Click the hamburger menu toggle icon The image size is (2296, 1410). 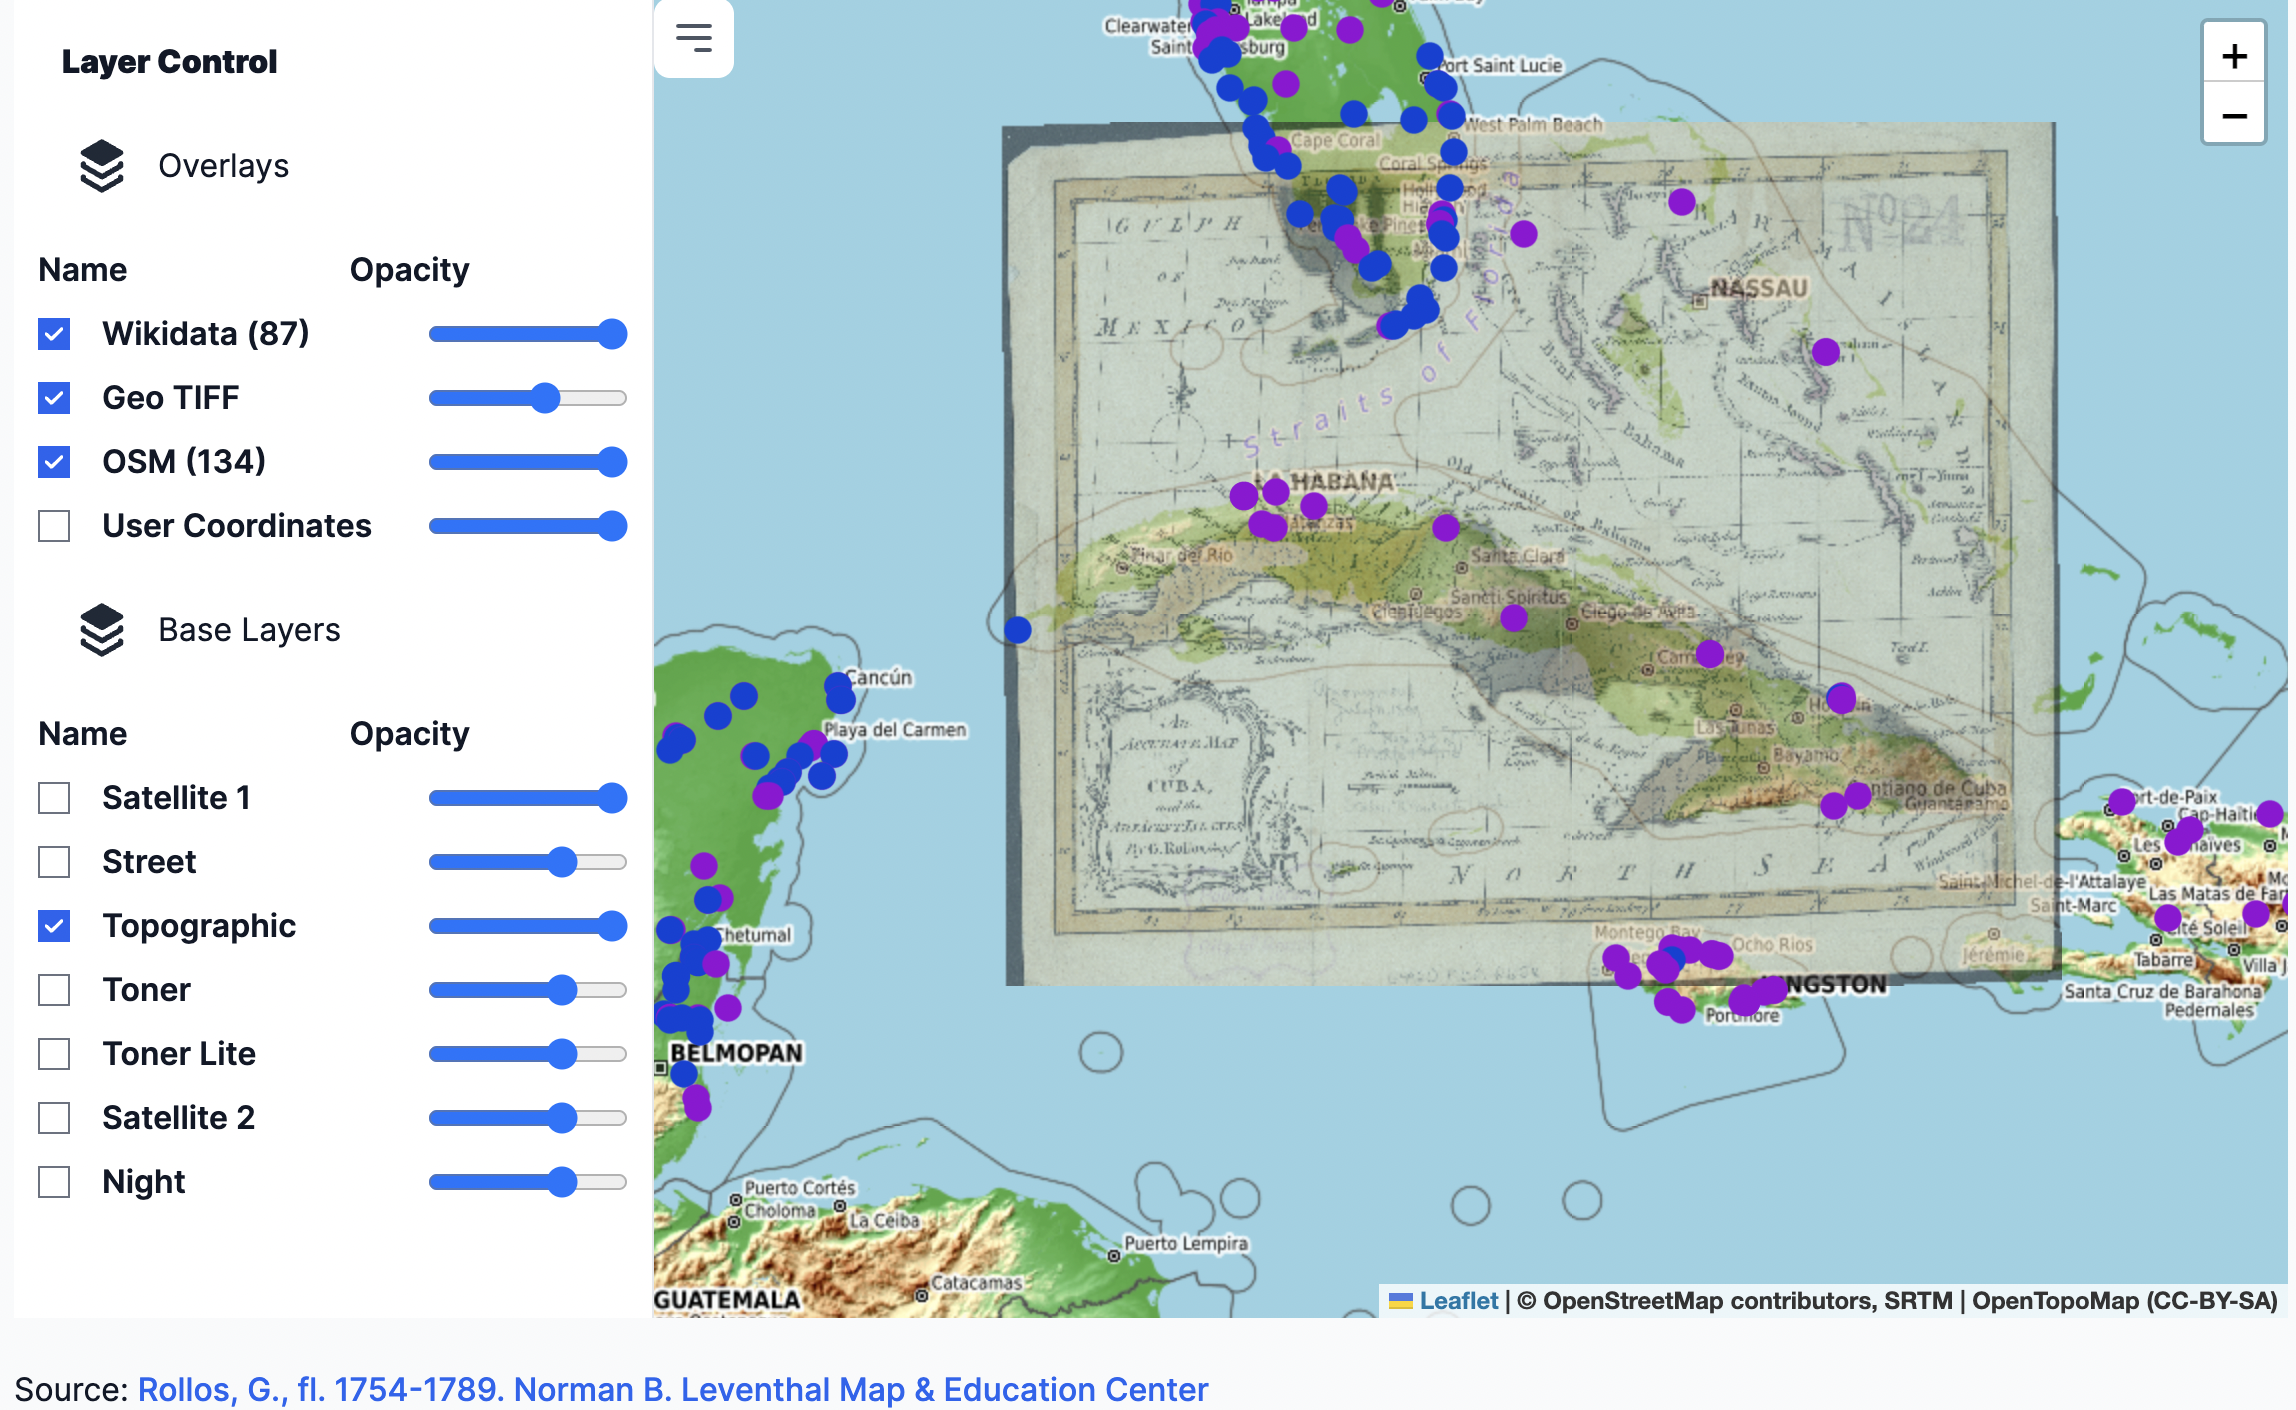coord(693,38)
